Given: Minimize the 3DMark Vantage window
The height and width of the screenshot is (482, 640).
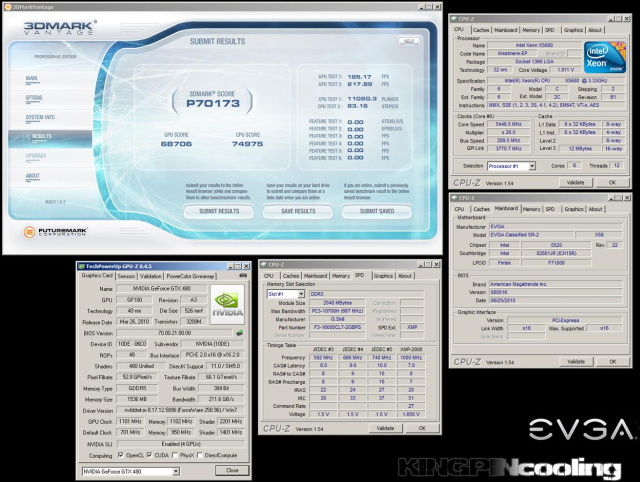Looking at the screenshot, I should [421, 7].
